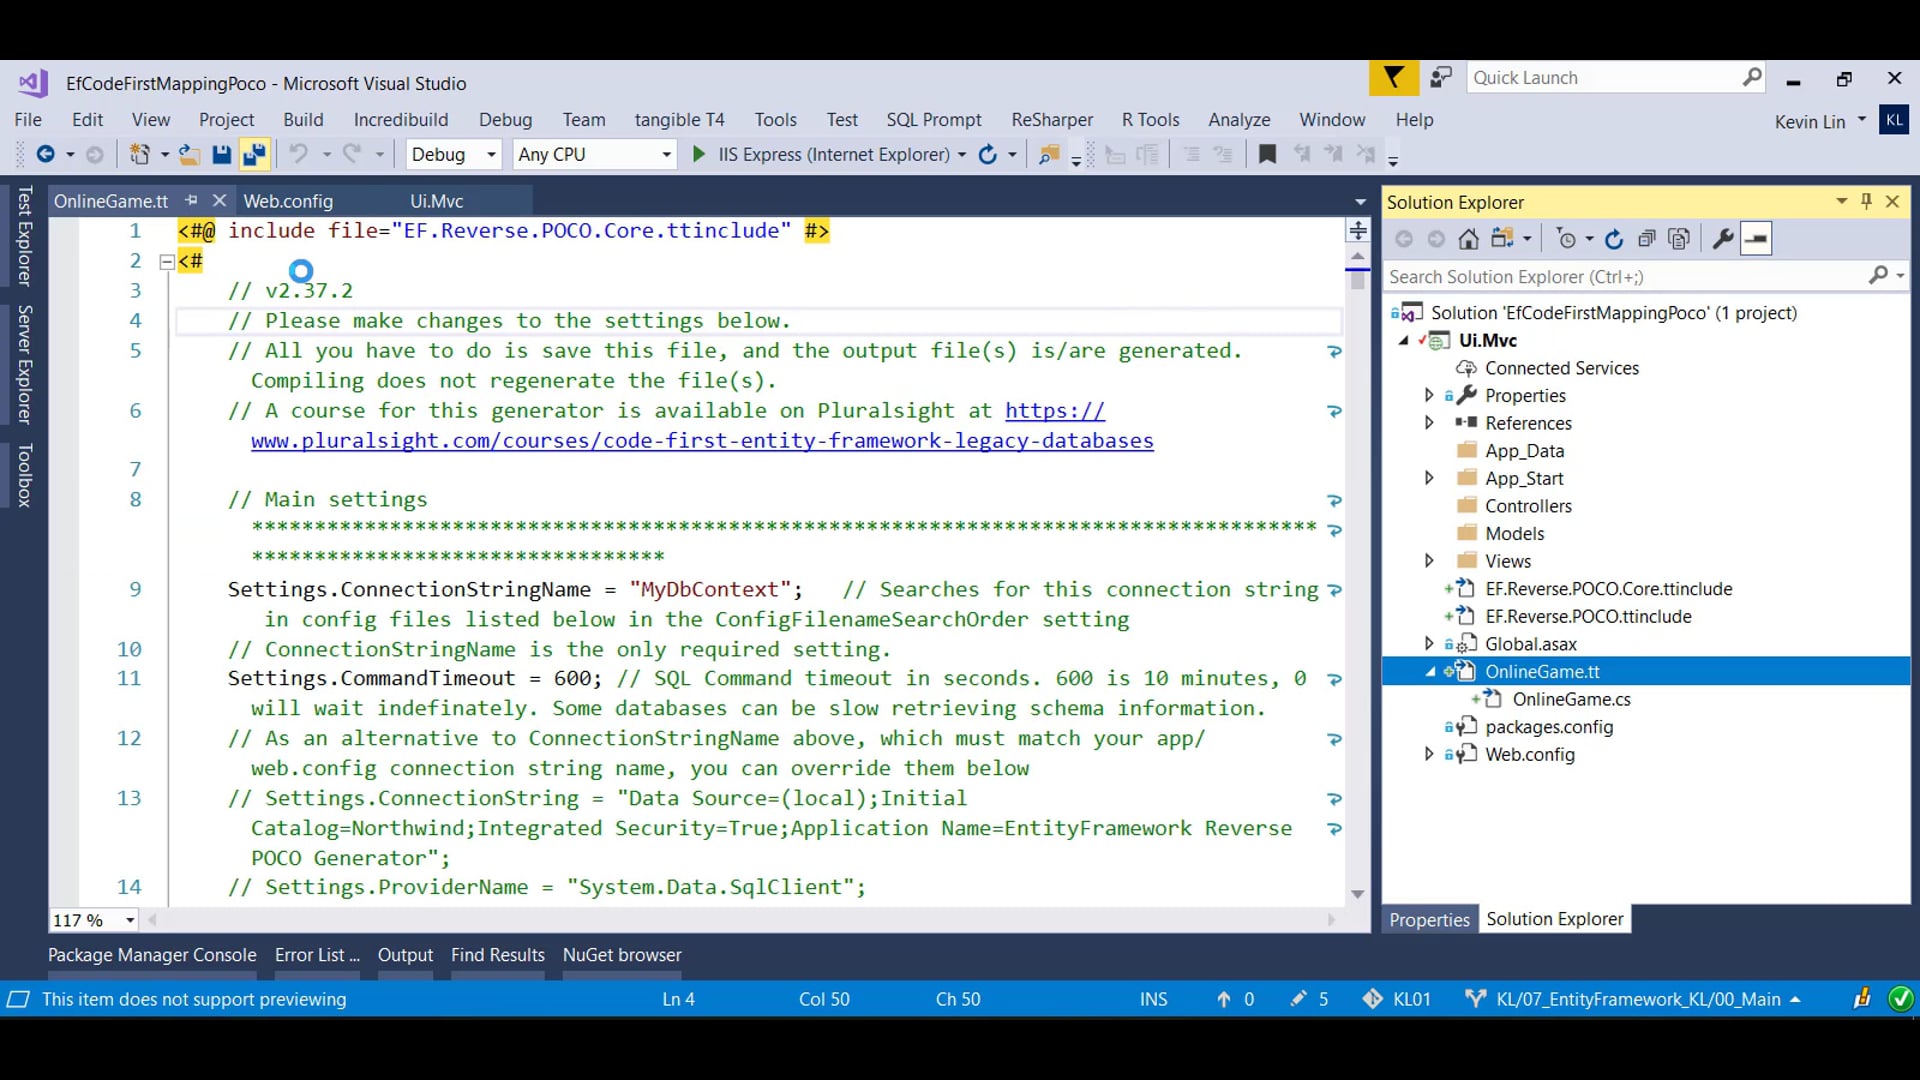Click the notifications flag icon
Image resolution: width=1920 pixels, height=1080 pixels.
(x=1393, y=78)
